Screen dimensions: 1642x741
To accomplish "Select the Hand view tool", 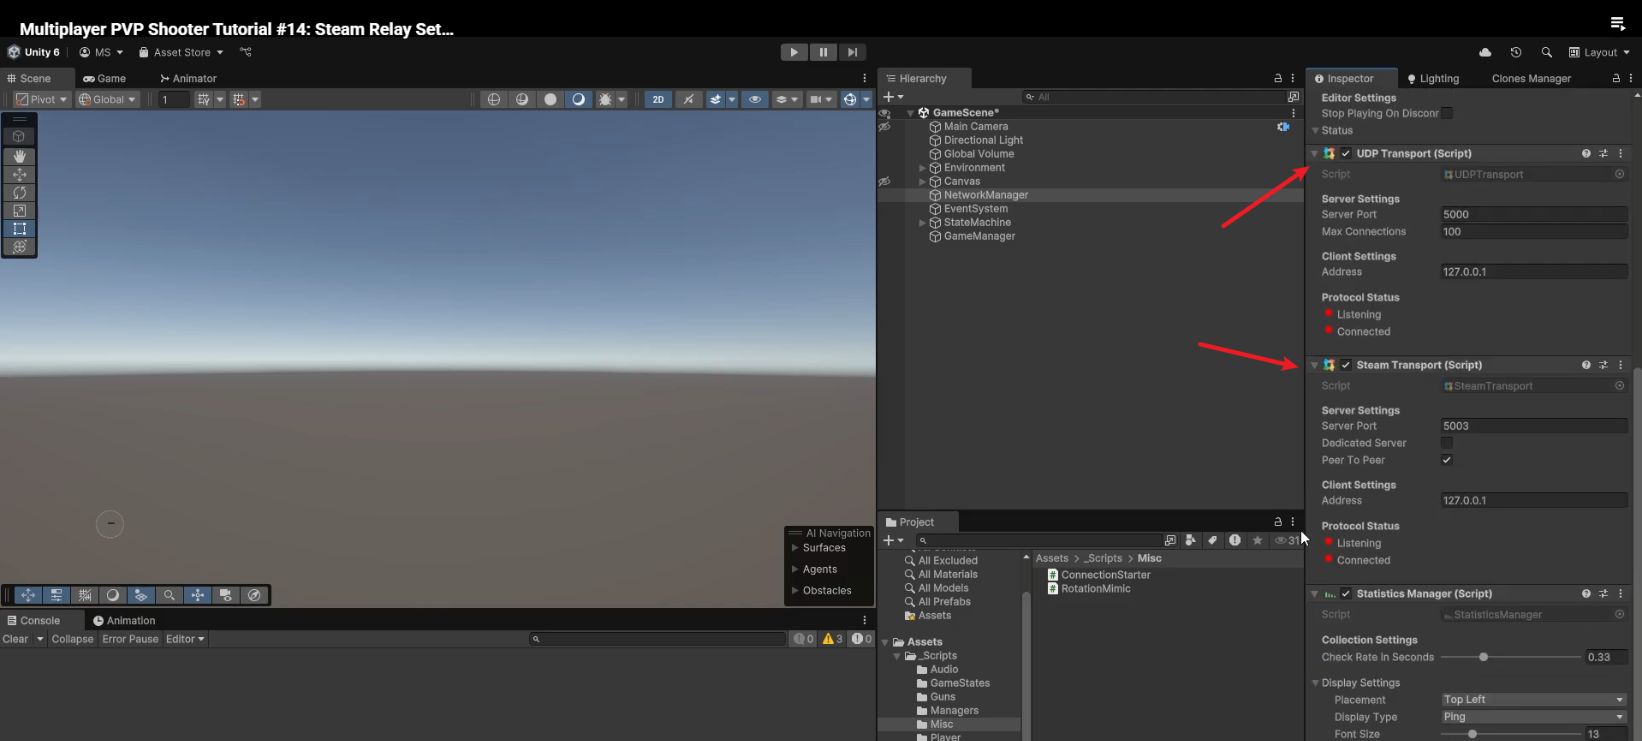I will click(19, 156).
